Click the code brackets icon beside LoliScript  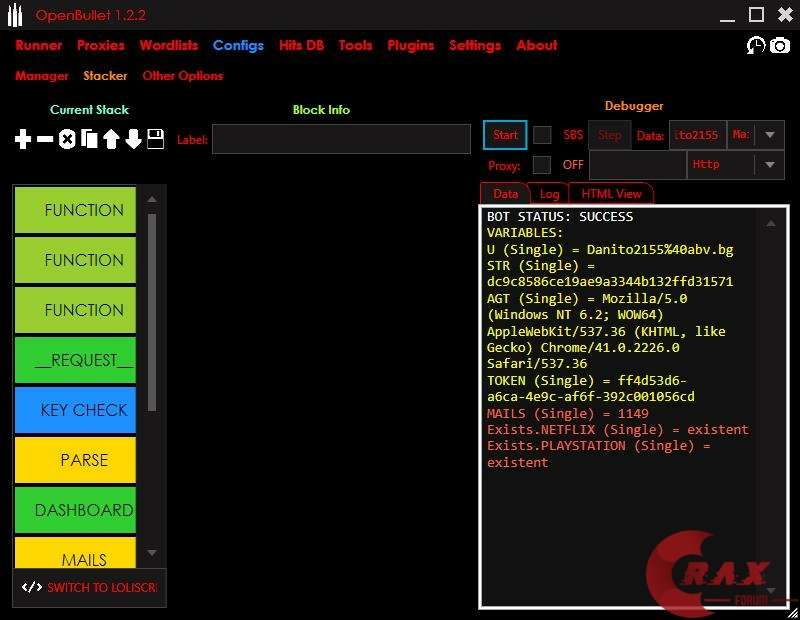pos(32,587)
